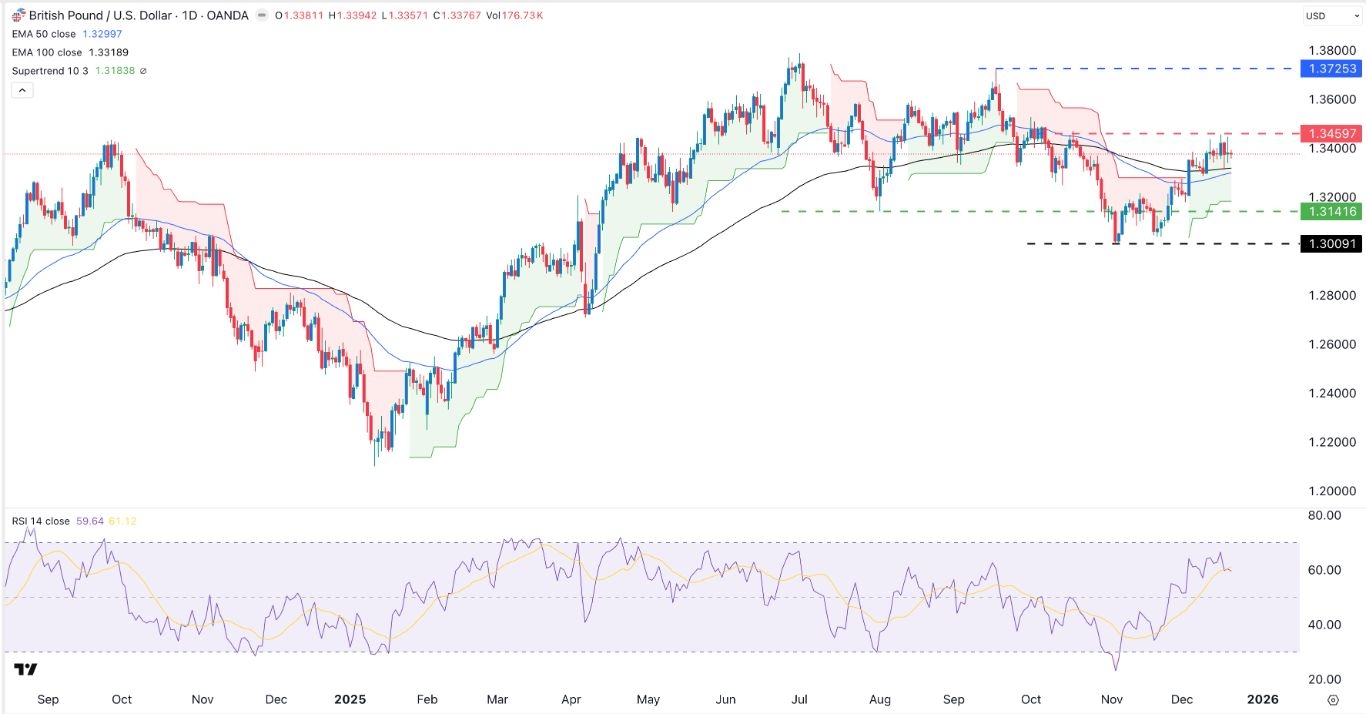Collapse the indicator legend with the chevron button

[22, 90]
